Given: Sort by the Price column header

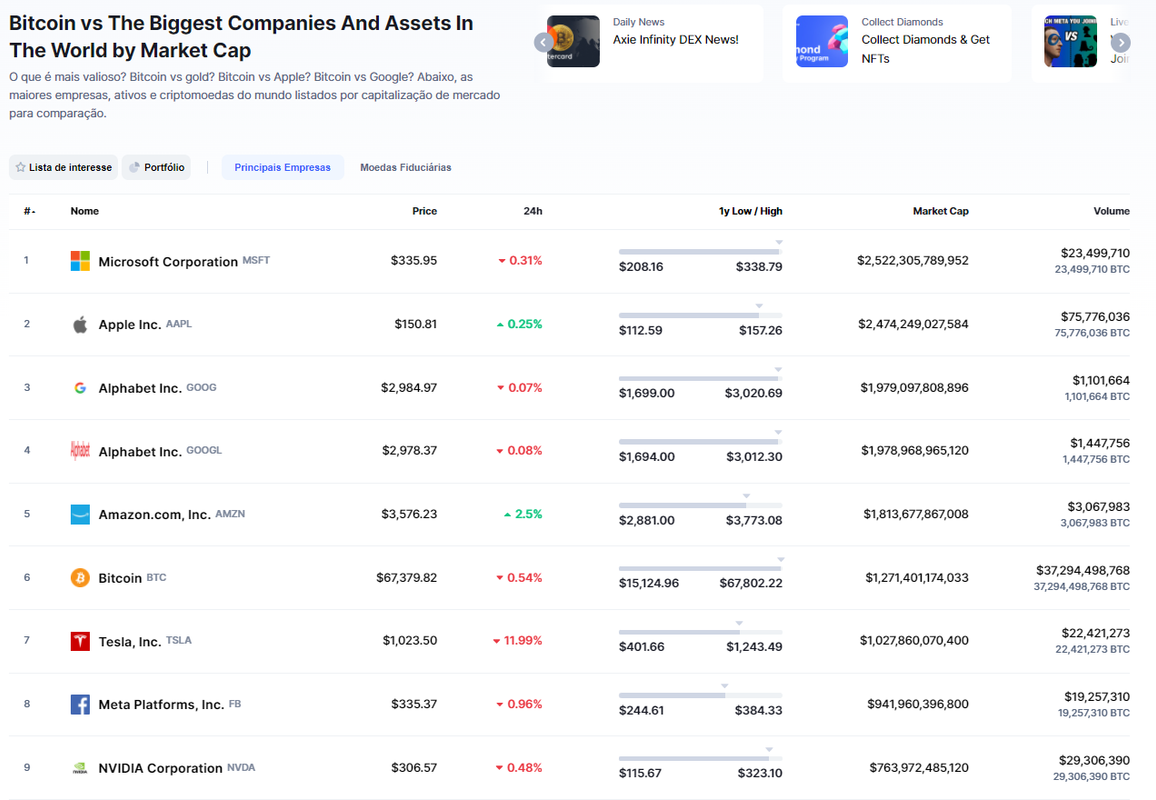Looking at the screenshot, I should click(425, 211).
